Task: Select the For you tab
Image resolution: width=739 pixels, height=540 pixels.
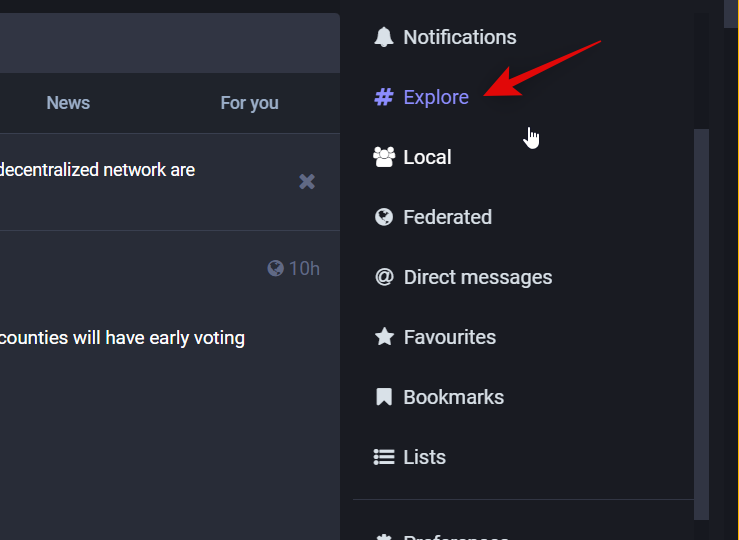Action: [249, 103]
